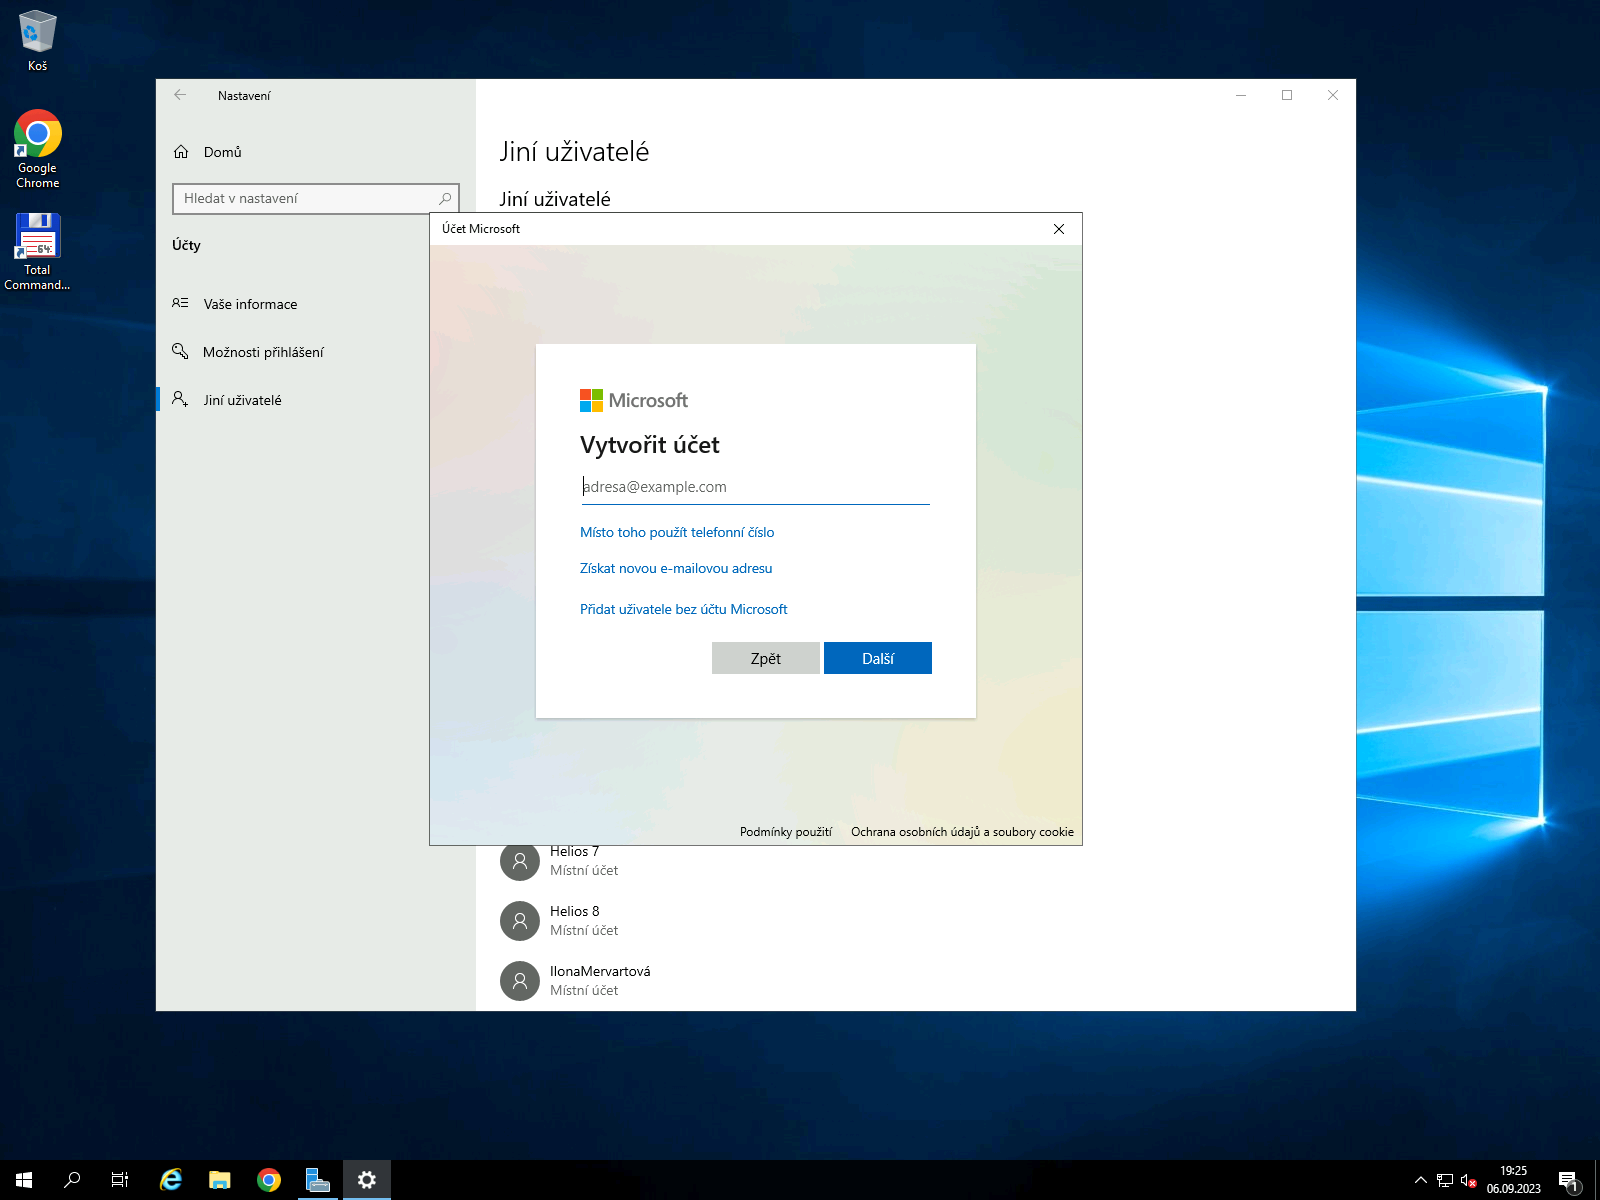Viewport: 1600px width, 1200px height.
Task: Click the volume icon in system tray
Action: click(x=1468, y=1181)
